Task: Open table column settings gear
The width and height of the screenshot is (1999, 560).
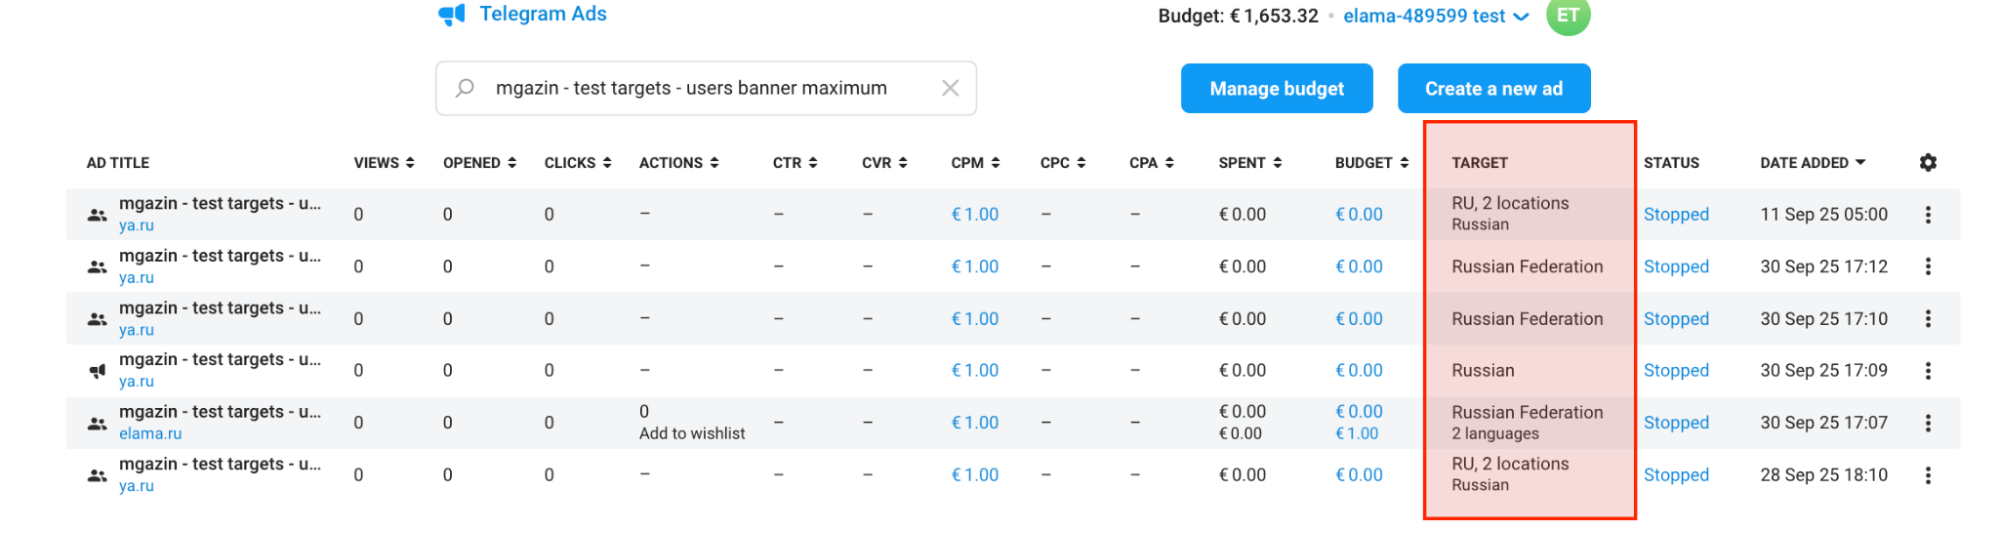Action: [1928, 162]
